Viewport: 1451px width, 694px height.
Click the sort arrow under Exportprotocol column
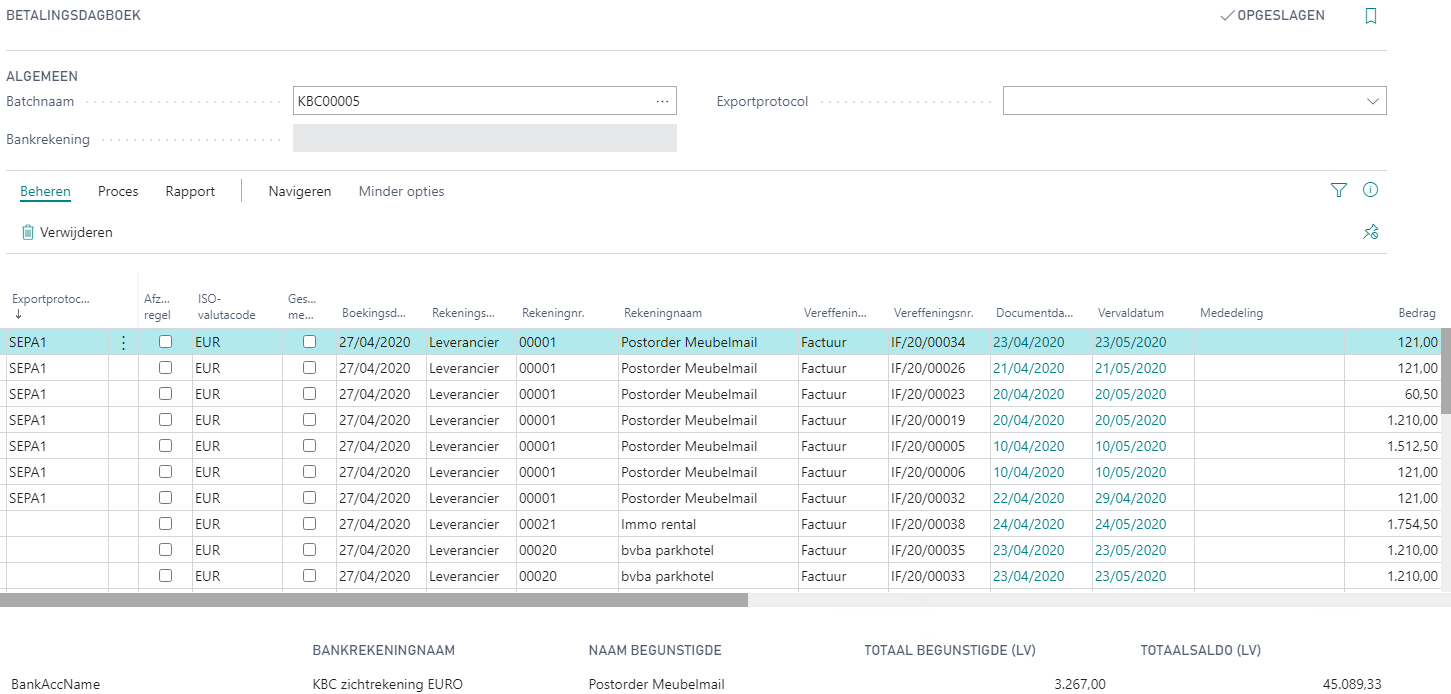point(18,314)
